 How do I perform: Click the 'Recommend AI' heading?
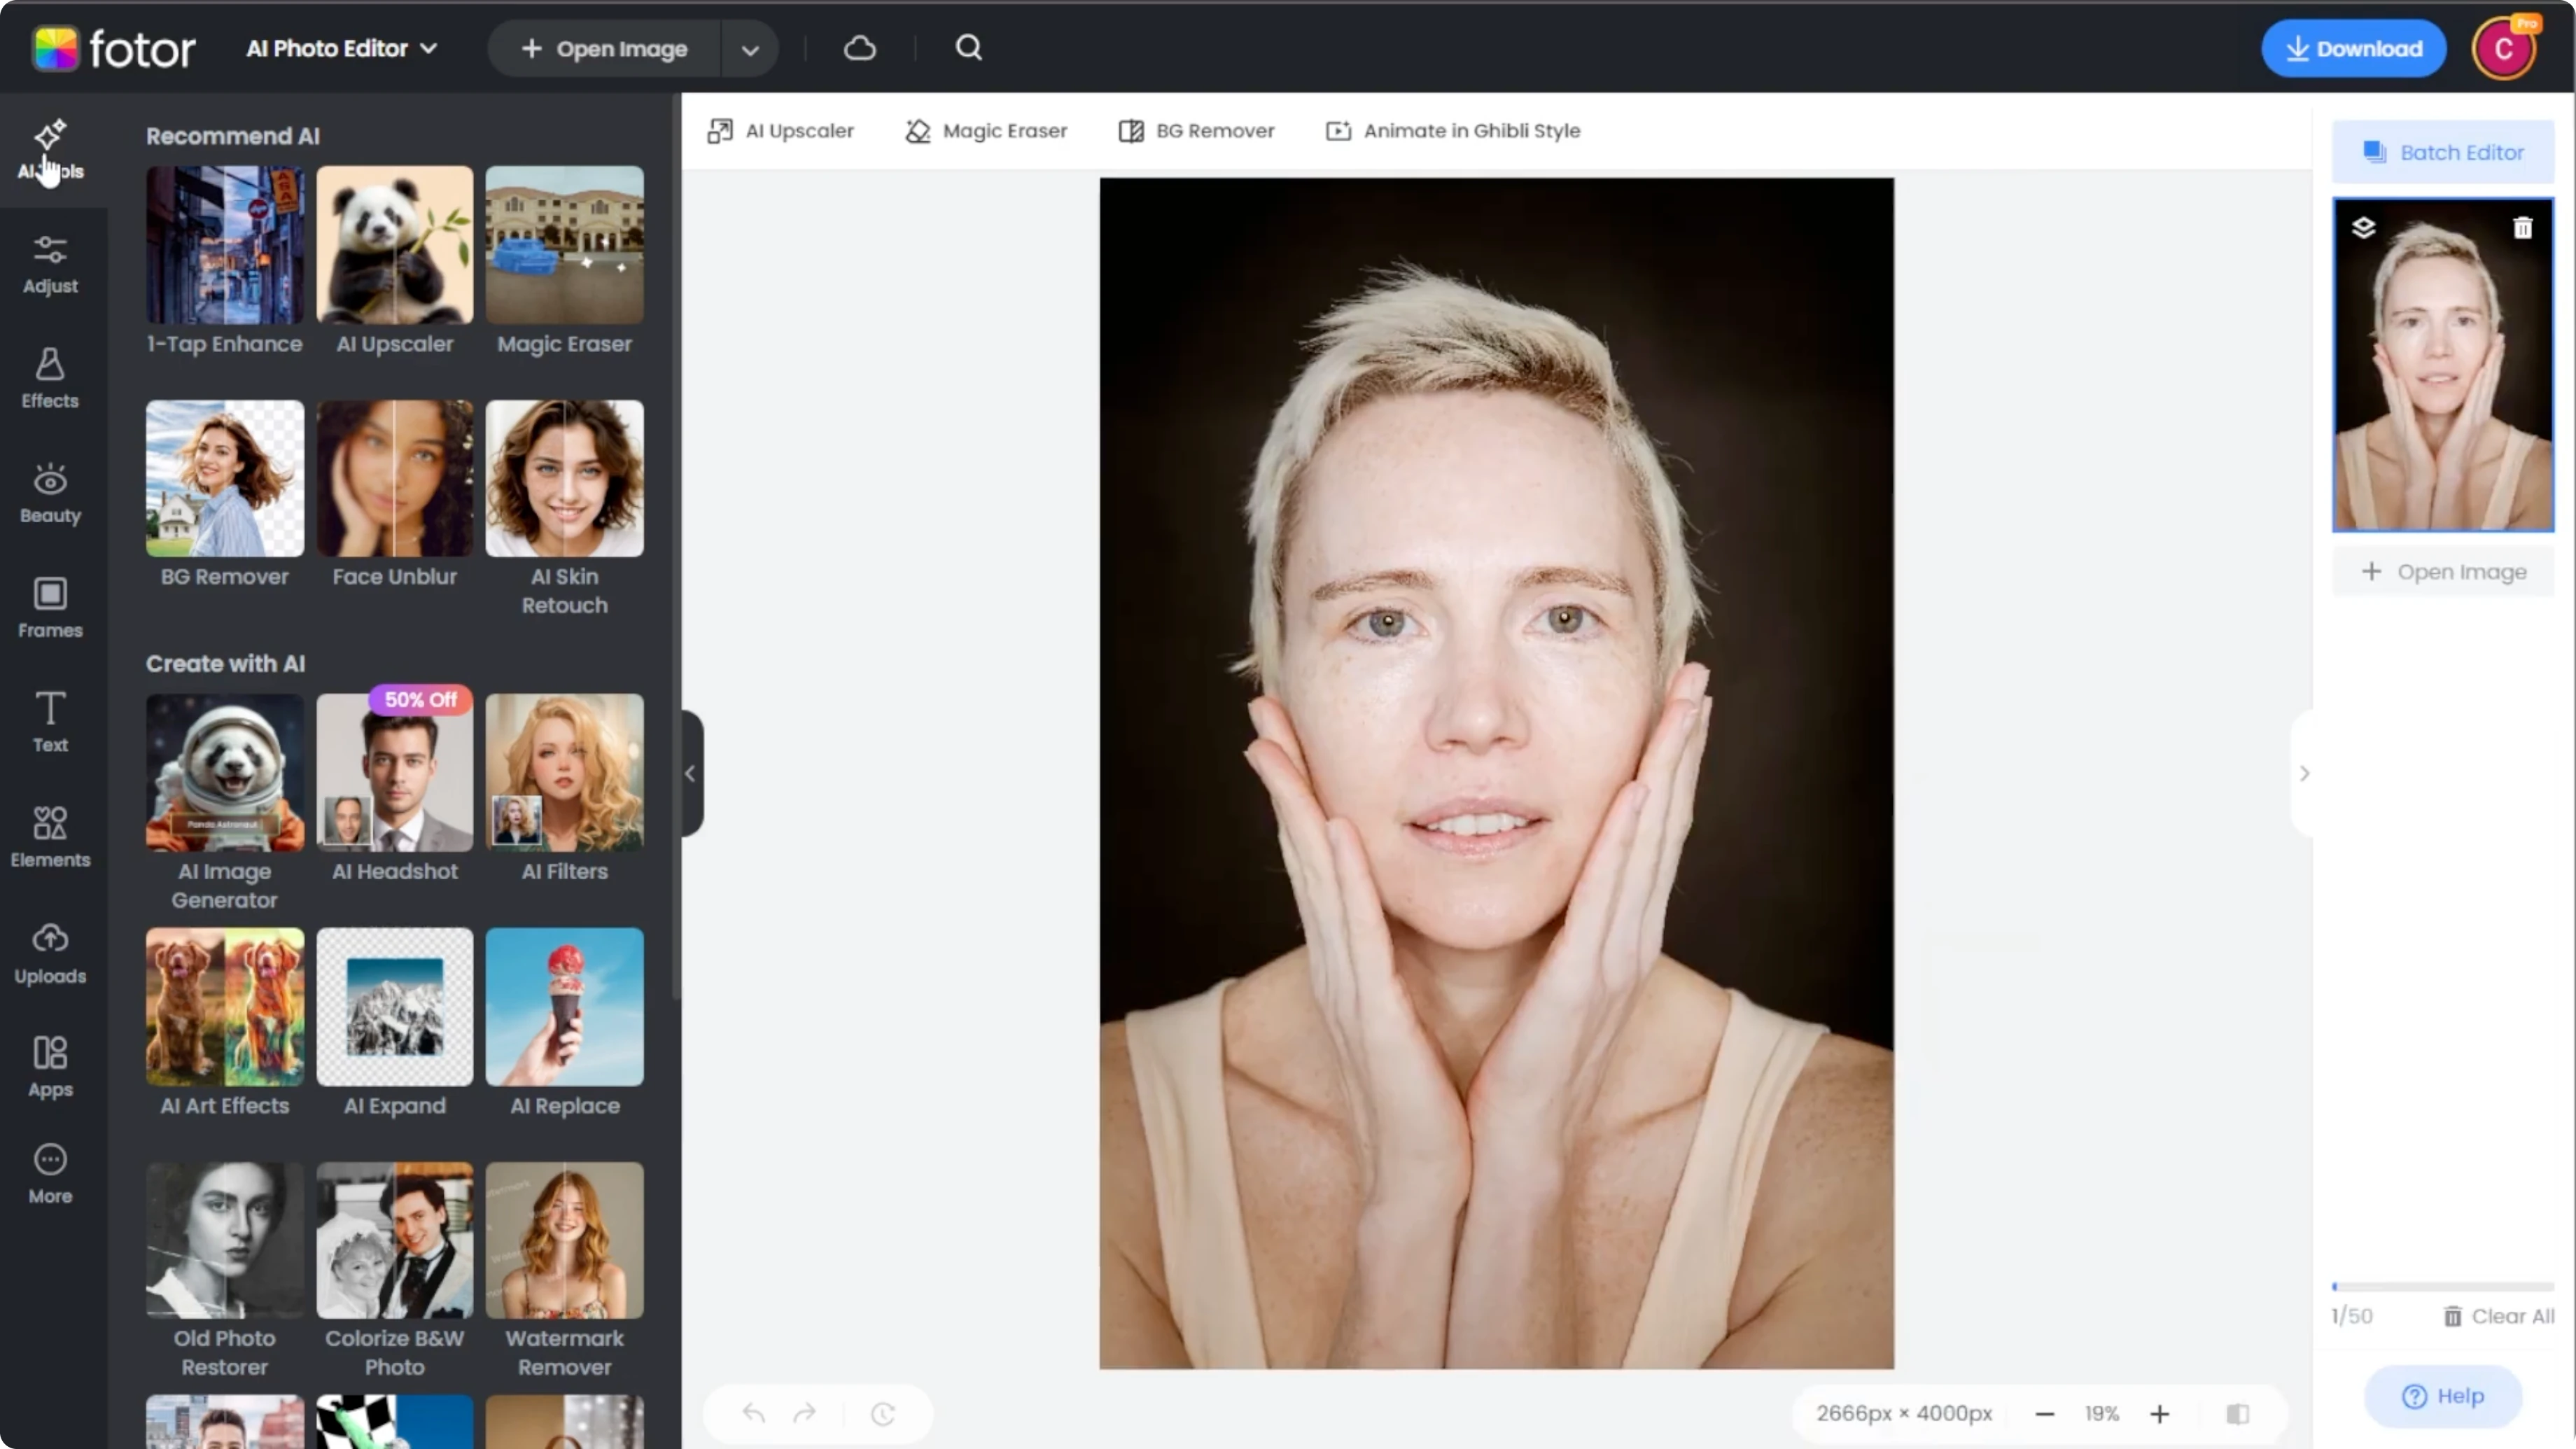(x=233, y=136)
